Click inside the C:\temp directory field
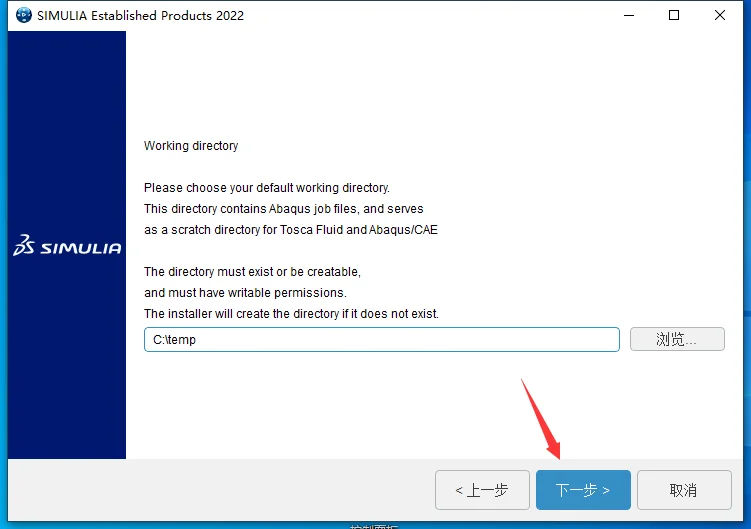 (382, 340)
